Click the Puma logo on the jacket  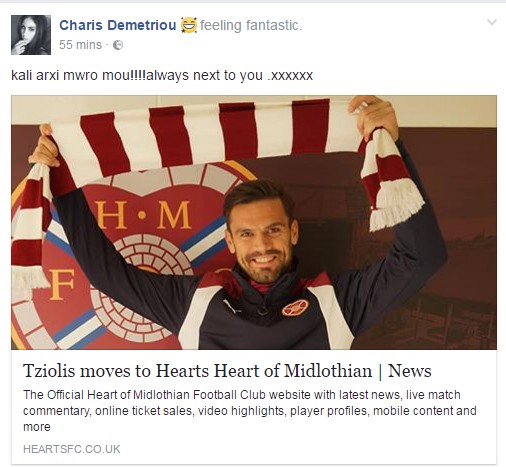coord(232,306)
